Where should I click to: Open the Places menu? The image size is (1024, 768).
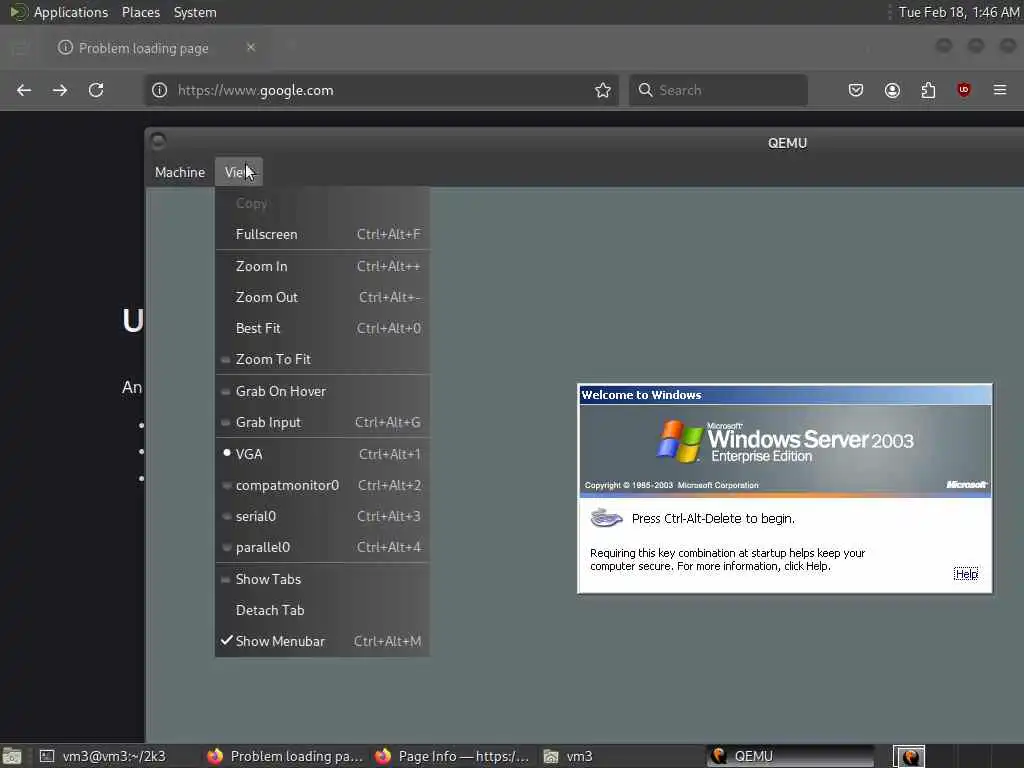(x=140, y=12)
